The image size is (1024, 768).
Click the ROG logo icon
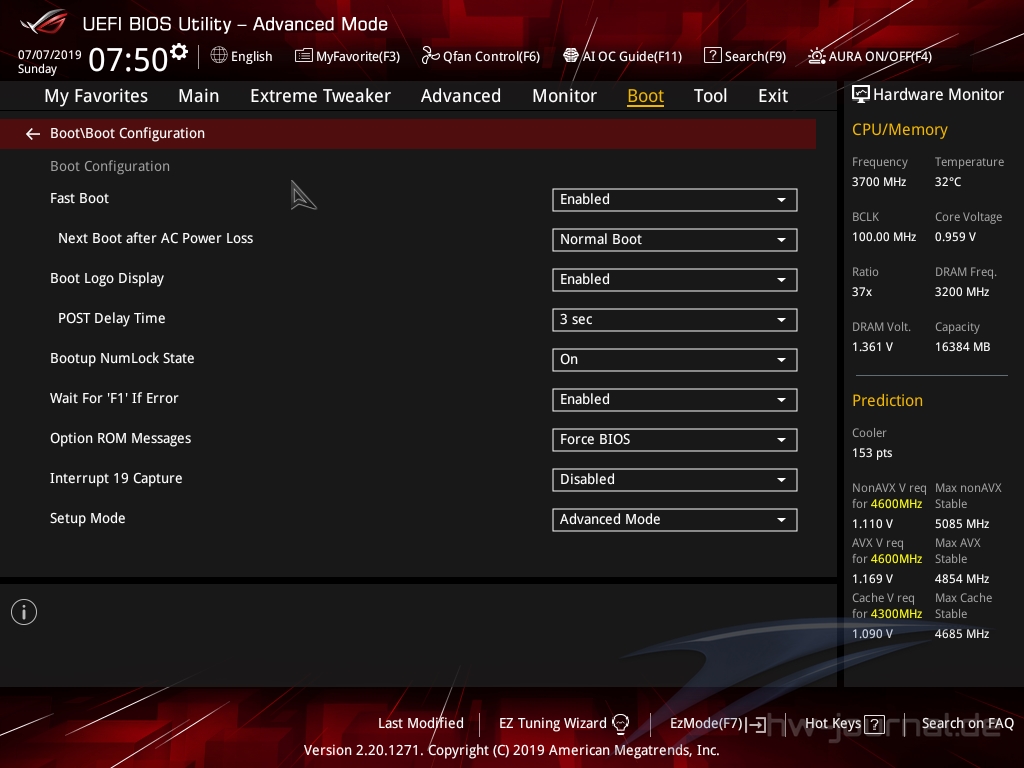point(44,22)
